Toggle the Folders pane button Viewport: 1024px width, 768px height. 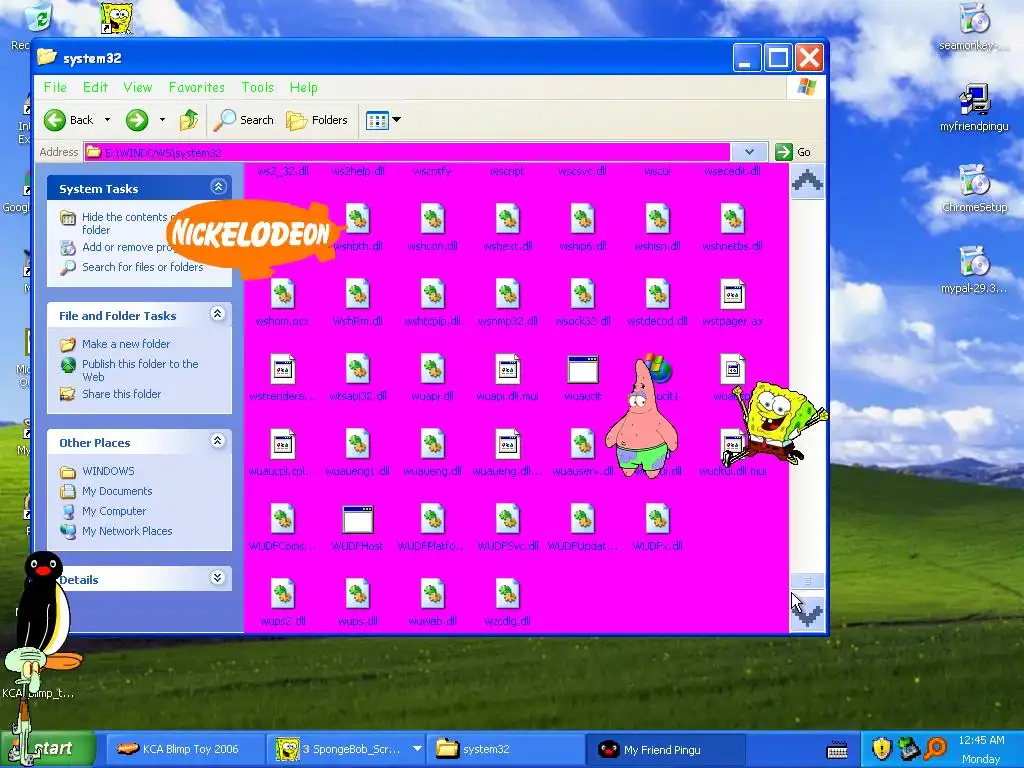coord(317,120)
